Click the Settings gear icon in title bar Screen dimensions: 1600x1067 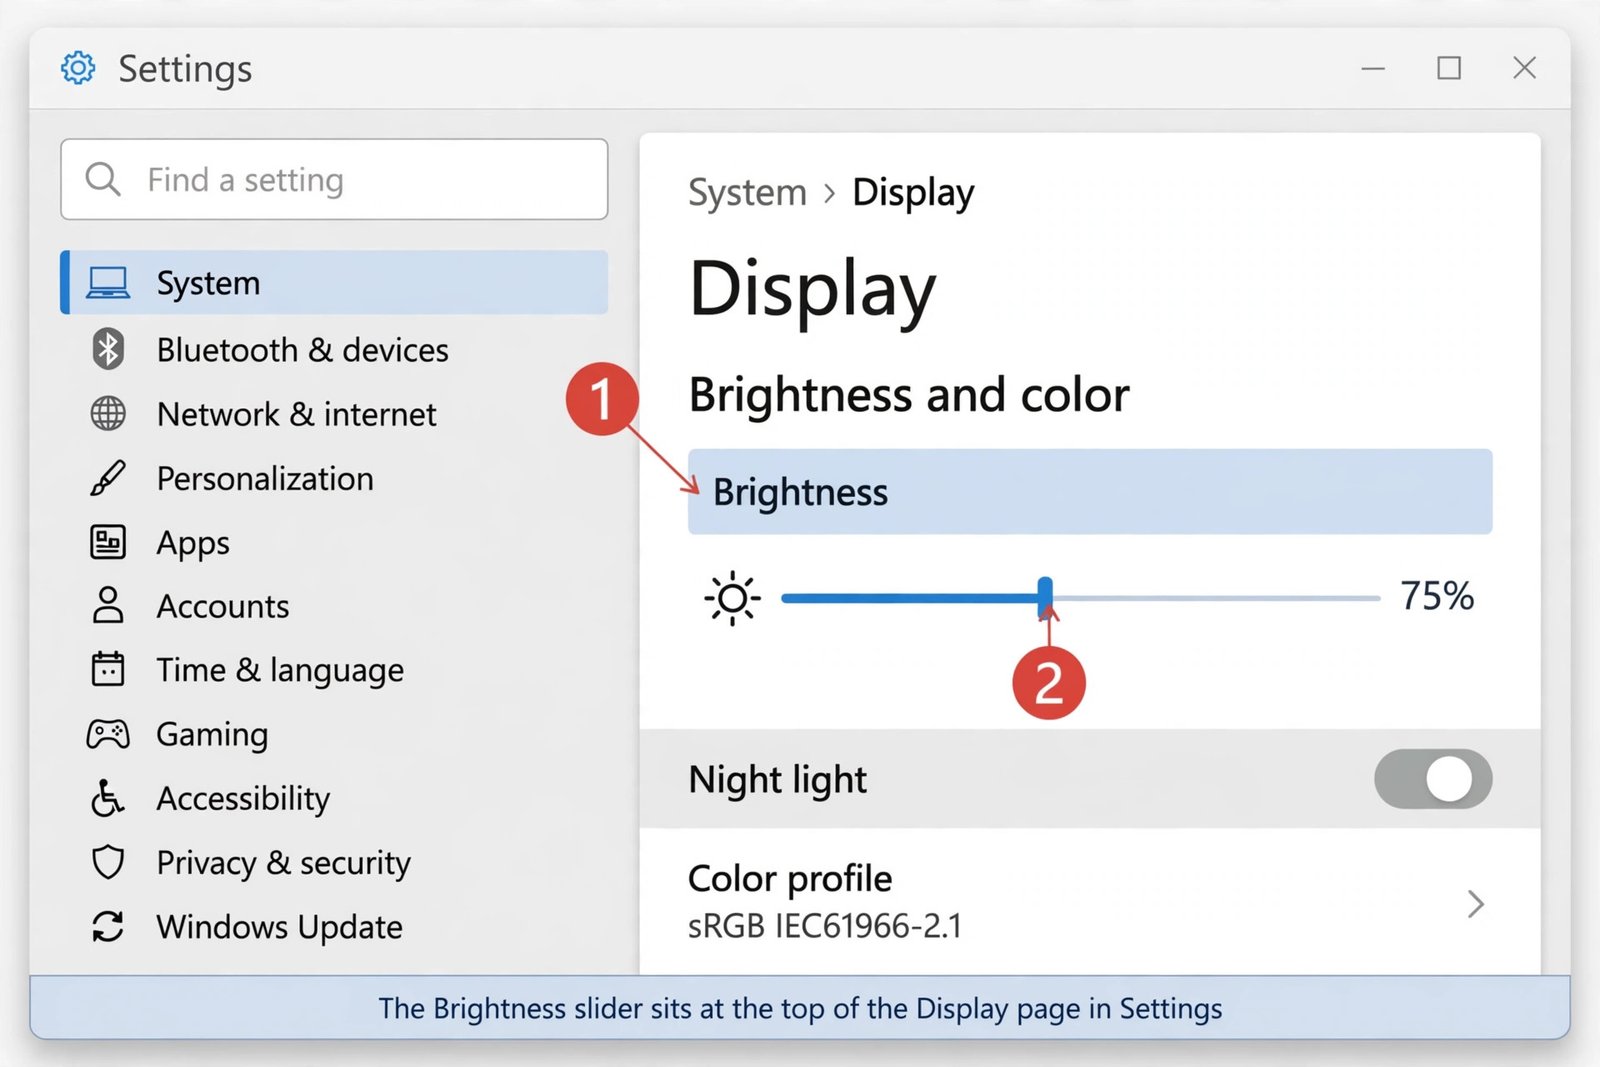click(x=78, y=68)
